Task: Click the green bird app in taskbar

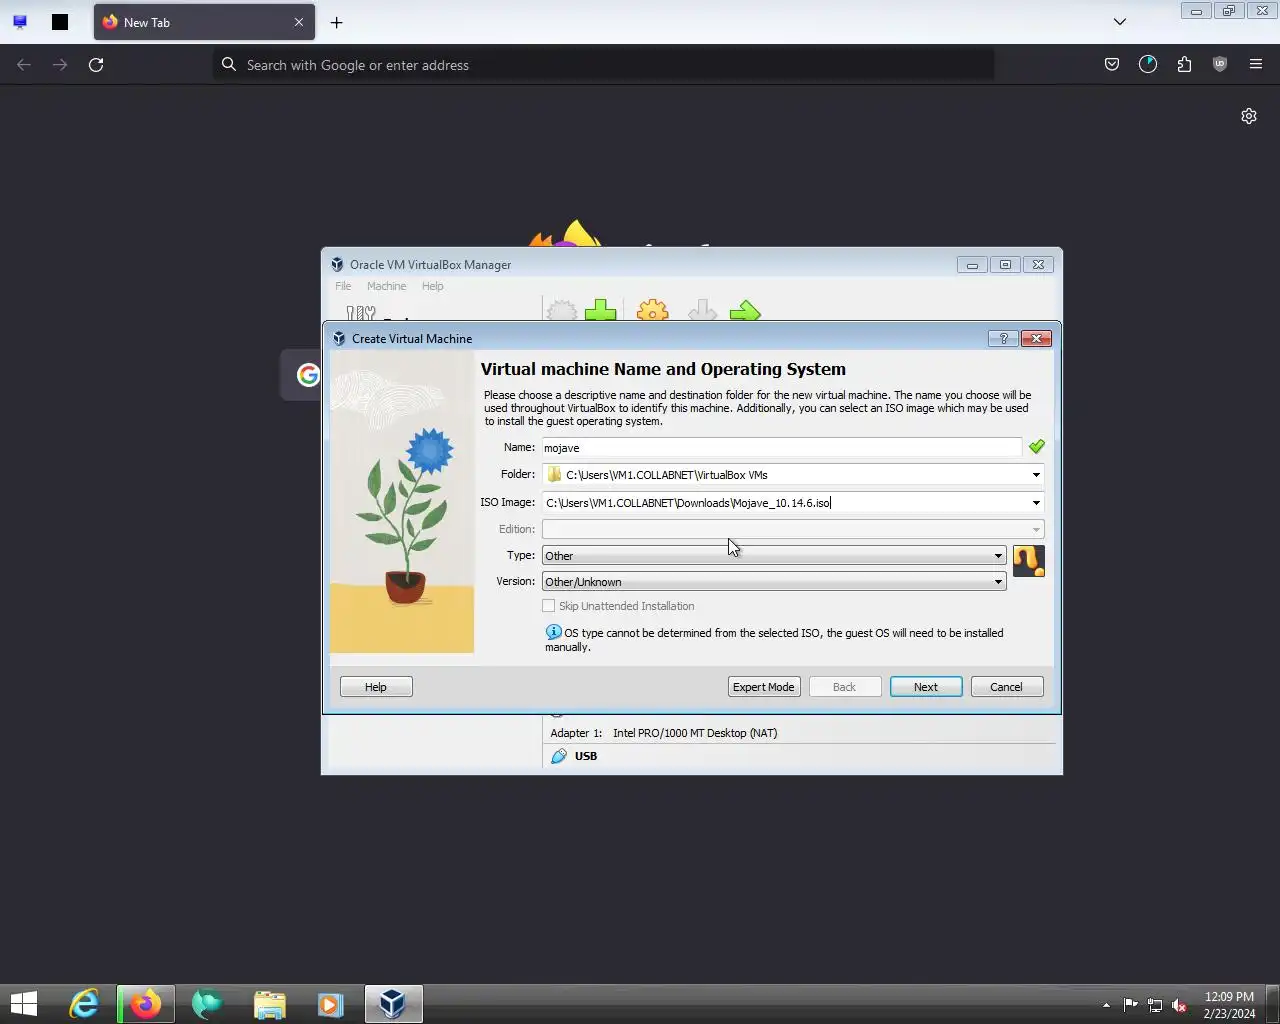Action: pyautogui.click(x=207, y=1004)
